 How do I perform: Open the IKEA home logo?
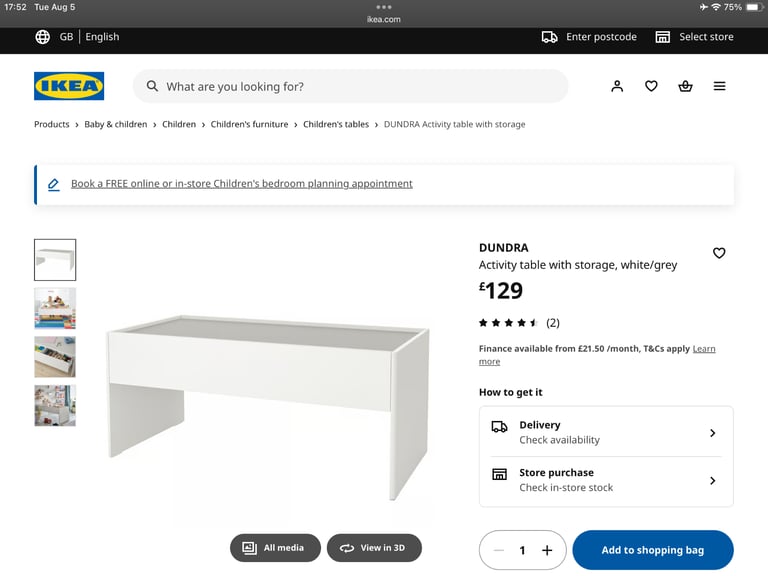[69, 86]
